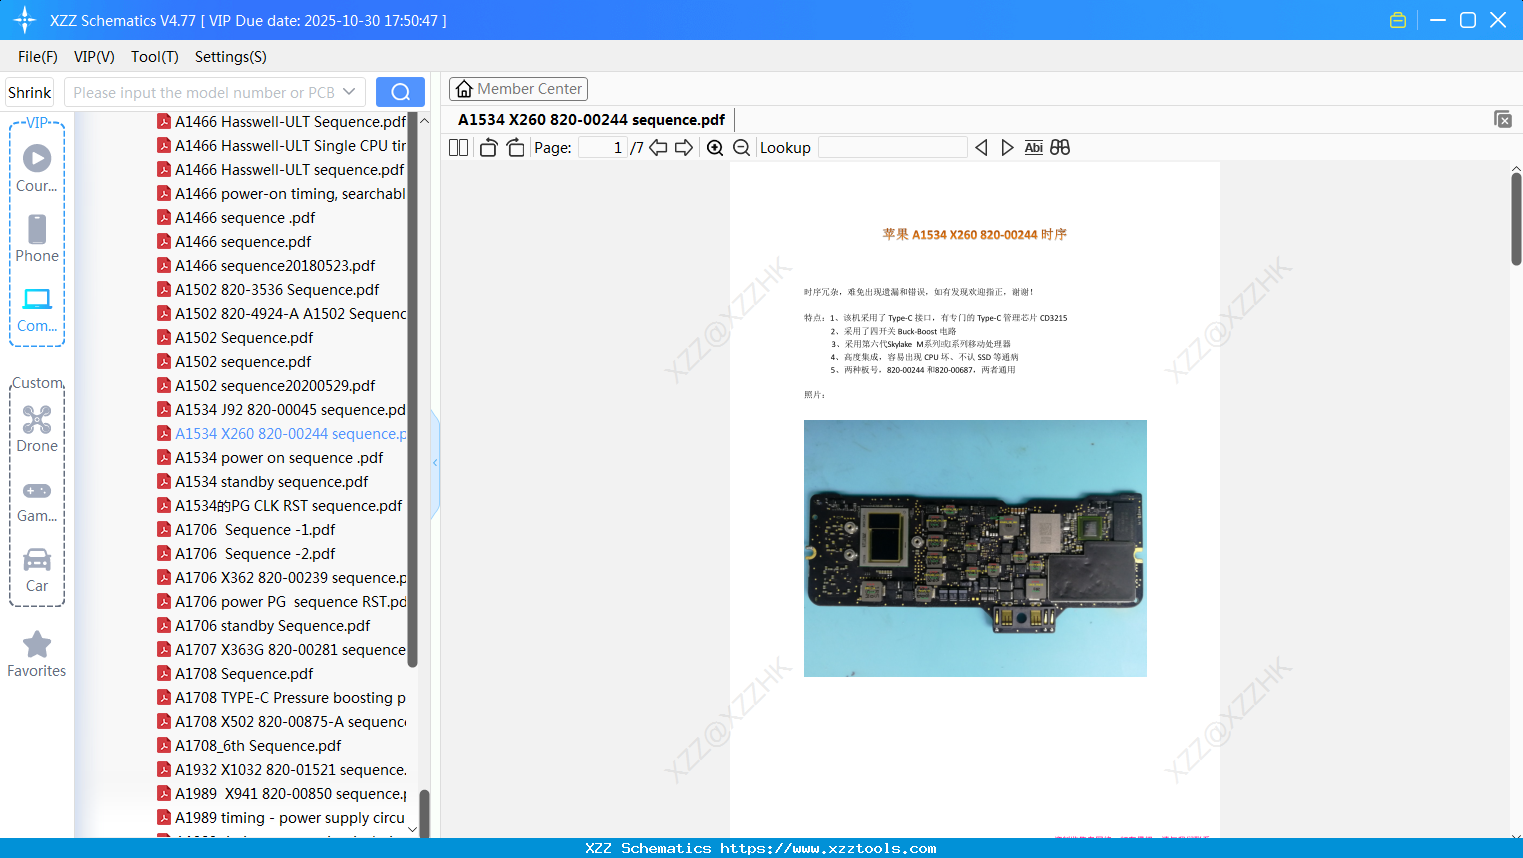Select the A1534 X260 820-00244 sequence.pdf tab
This screenshot has width=1523, height=858.
[x=591, y=120]
